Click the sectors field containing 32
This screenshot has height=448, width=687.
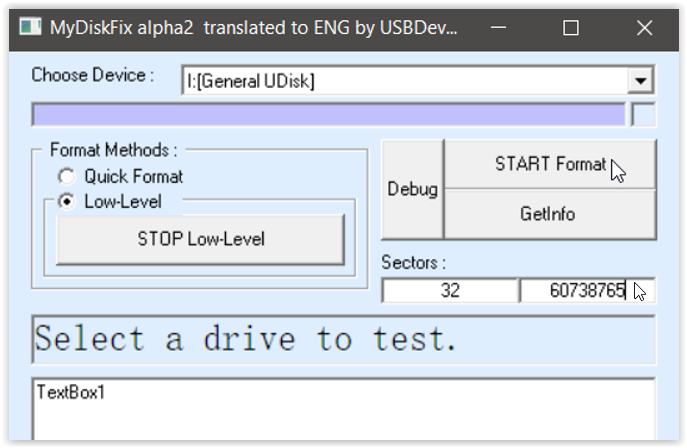[x=450, y=290]
